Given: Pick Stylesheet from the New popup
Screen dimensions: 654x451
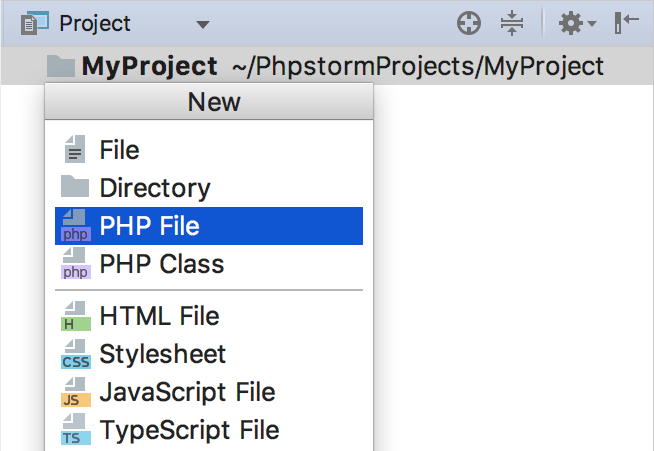Looking at the screenshot, I should (x=209, y=354).
